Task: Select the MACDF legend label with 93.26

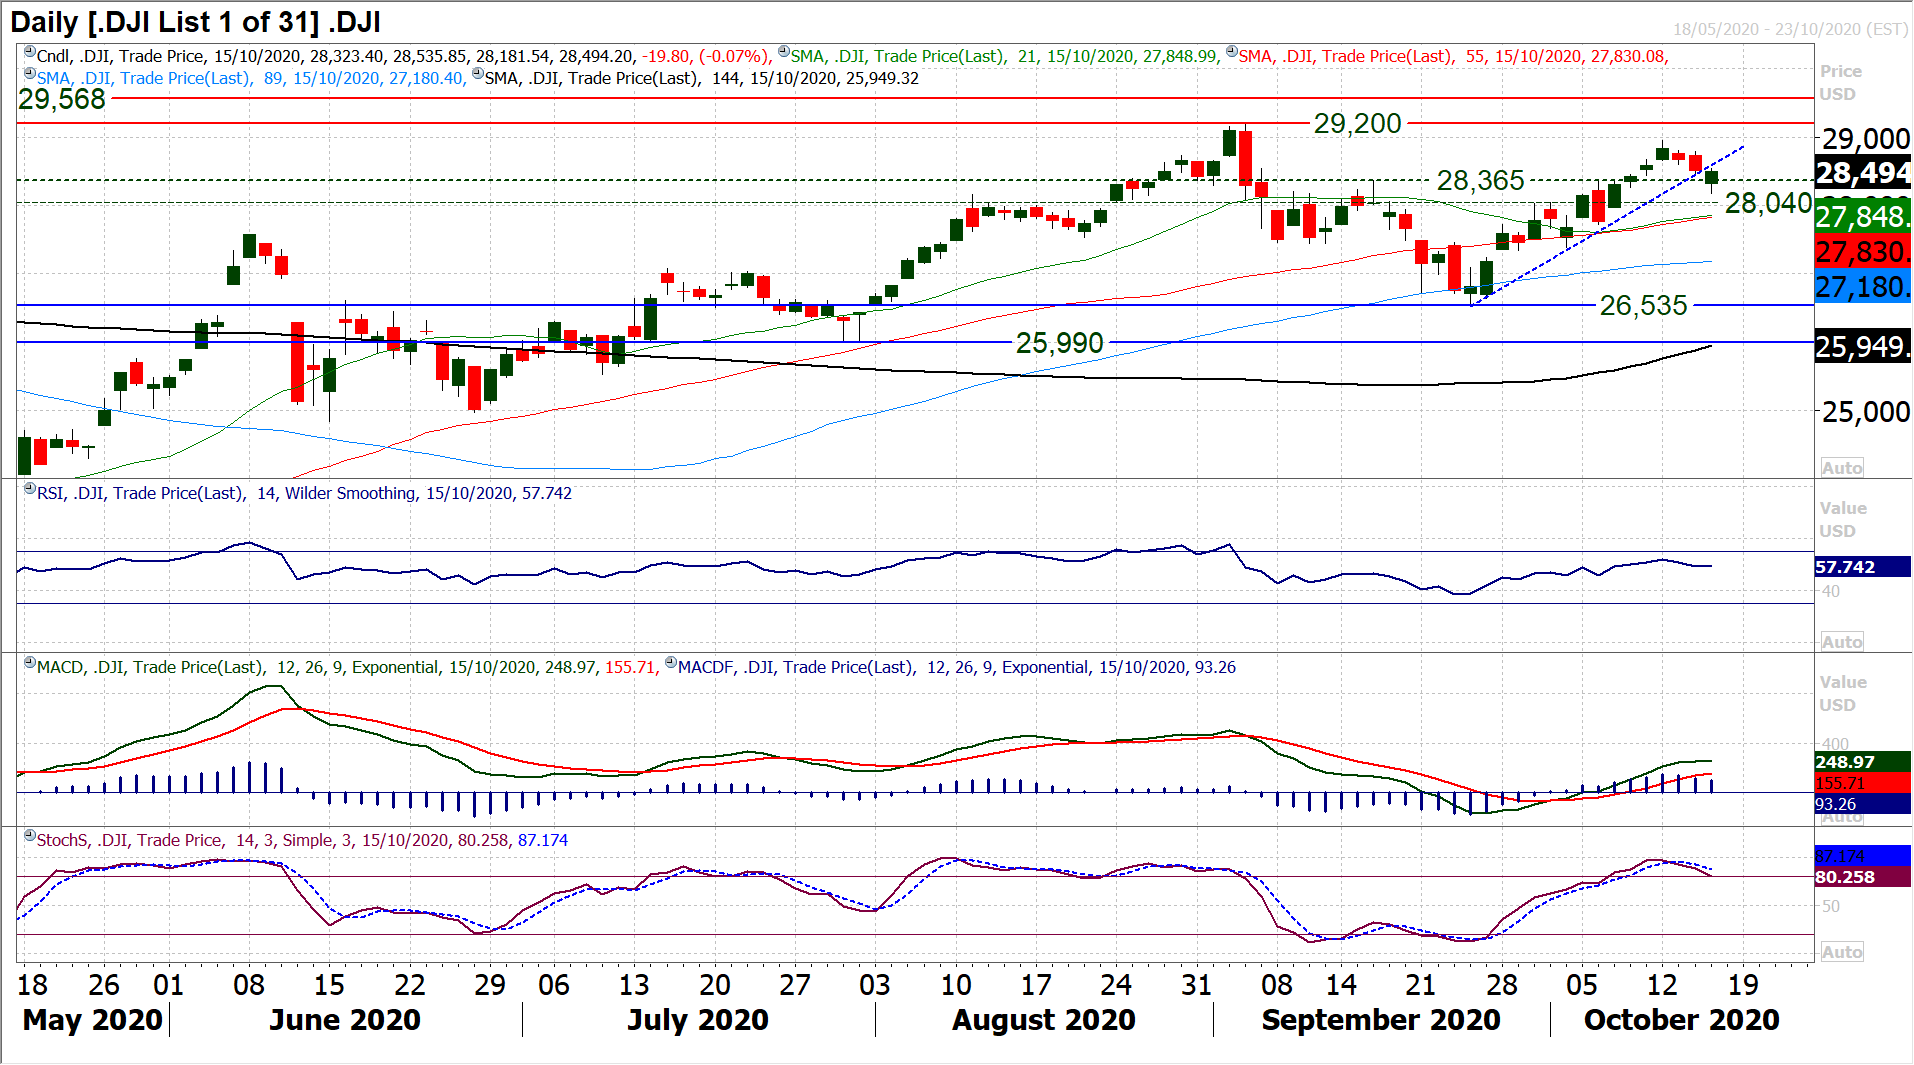Action: coord(957,667)
